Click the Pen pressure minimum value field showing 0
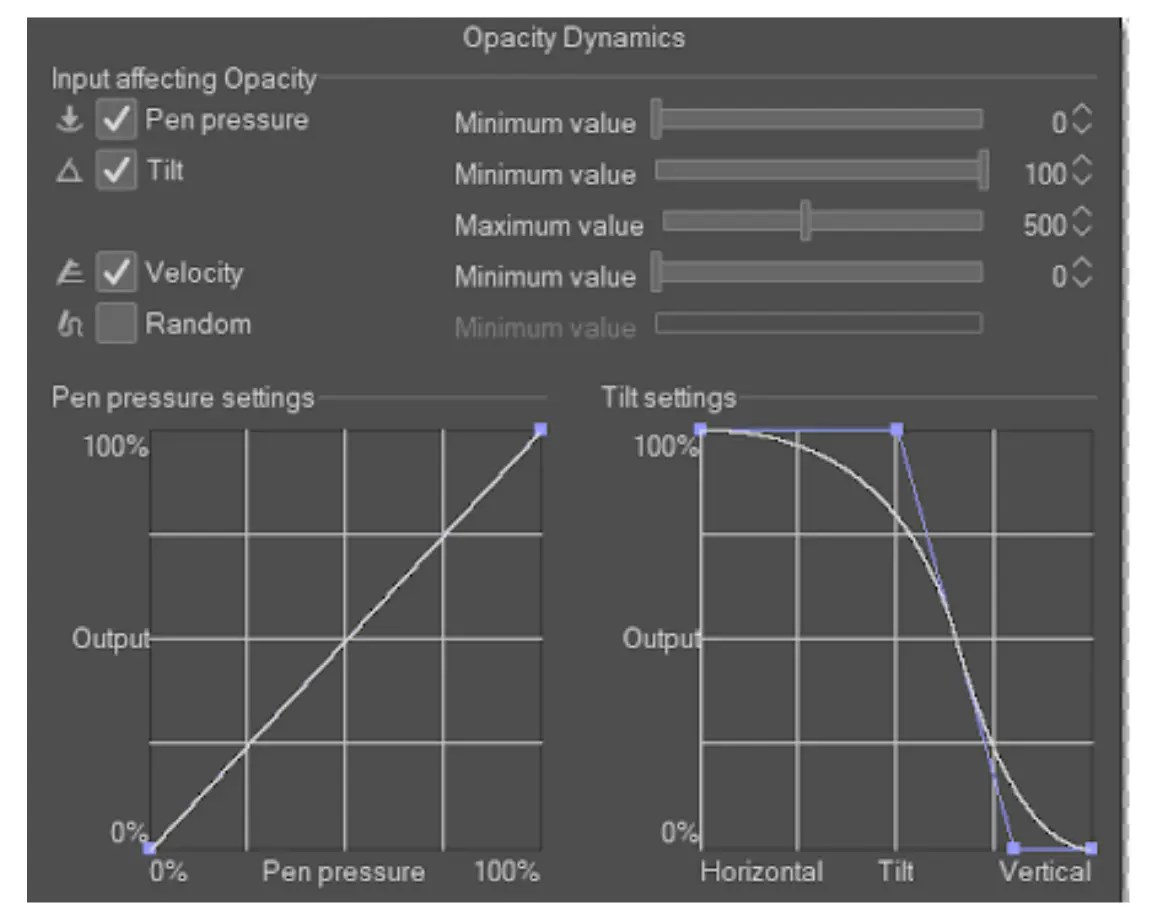 [1059, 122]
